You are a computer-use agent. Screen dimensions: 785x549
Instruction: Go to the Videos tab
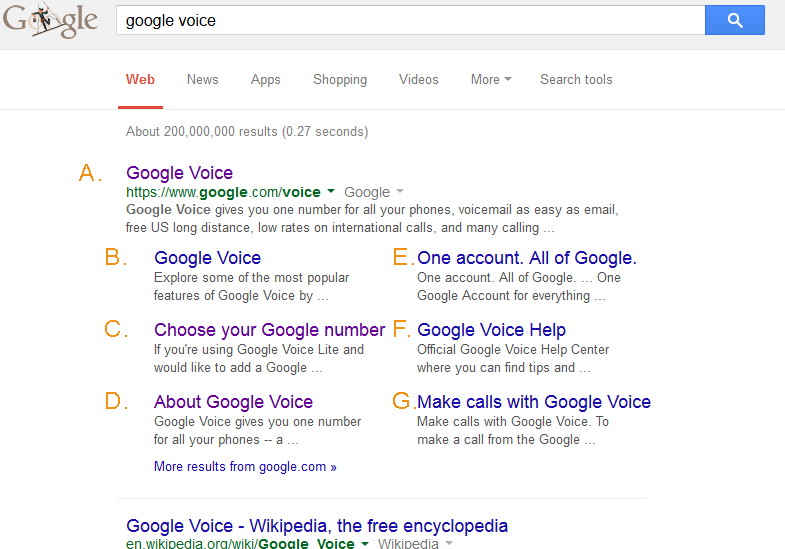click(x=419, y=79)
